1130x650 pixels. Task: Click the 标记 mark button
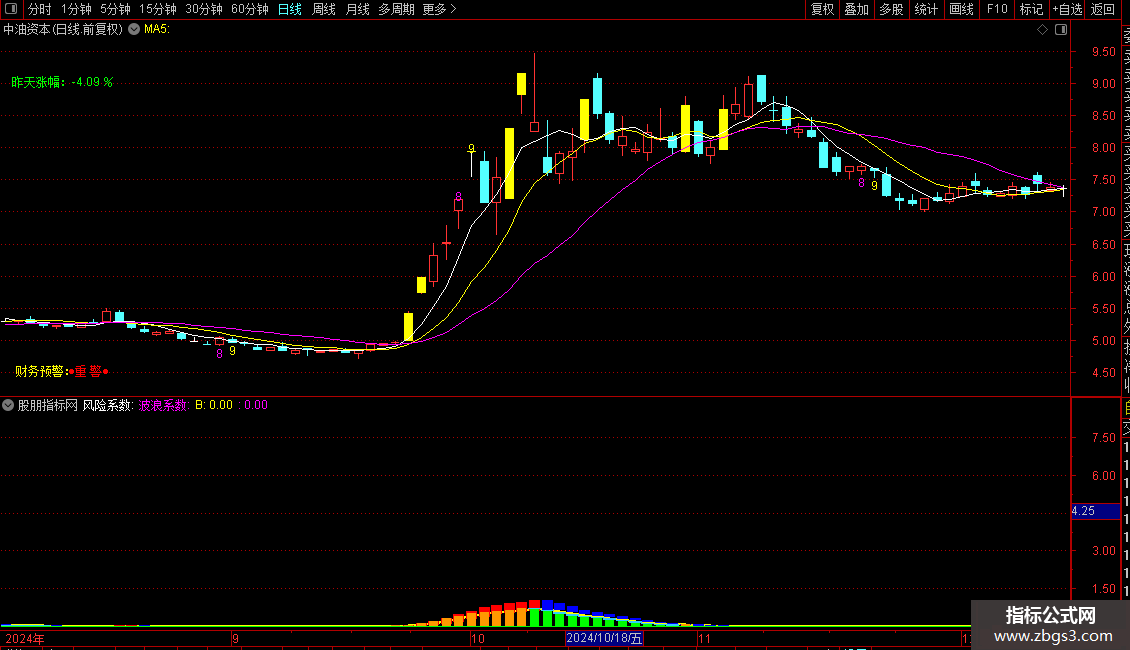pos(1031,9)
